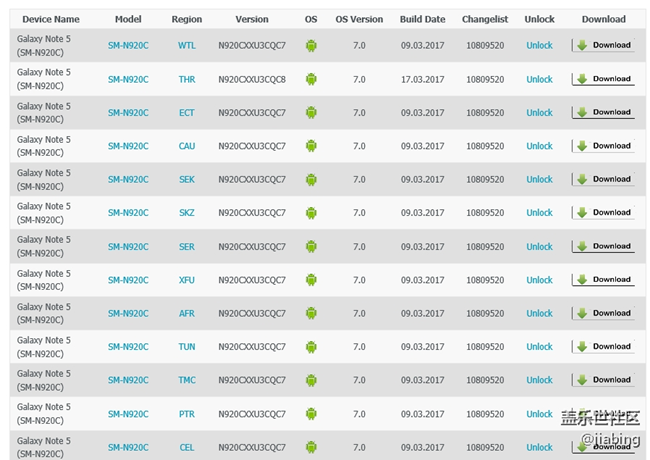Open SM-N920C model link in WTL row
The image size is (650, 460).
pos(128,46)
